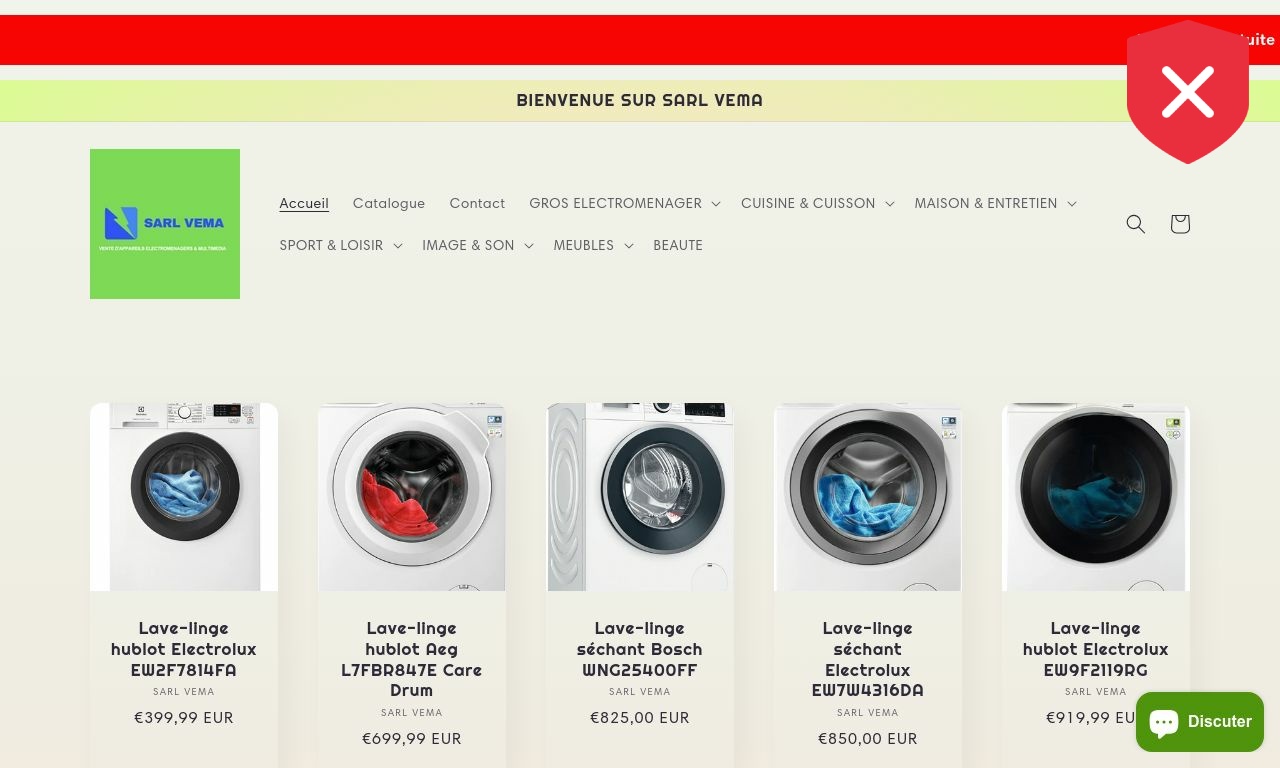Expand the CUISINE & CUISSON menu
This screenshot has height=768, width=1280.
(817, 203)
